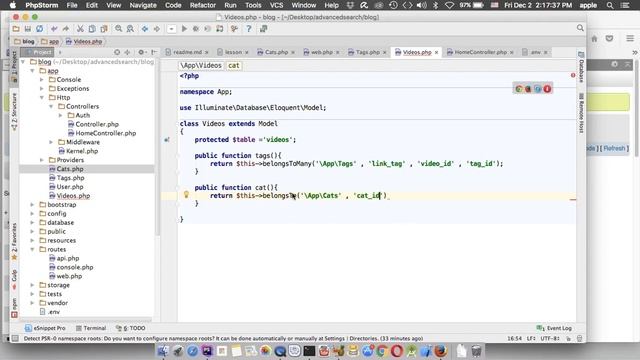Open Spotlight search in macOS menu bar
The width and height of the screenshot is (640, 360).
point(610,5)
